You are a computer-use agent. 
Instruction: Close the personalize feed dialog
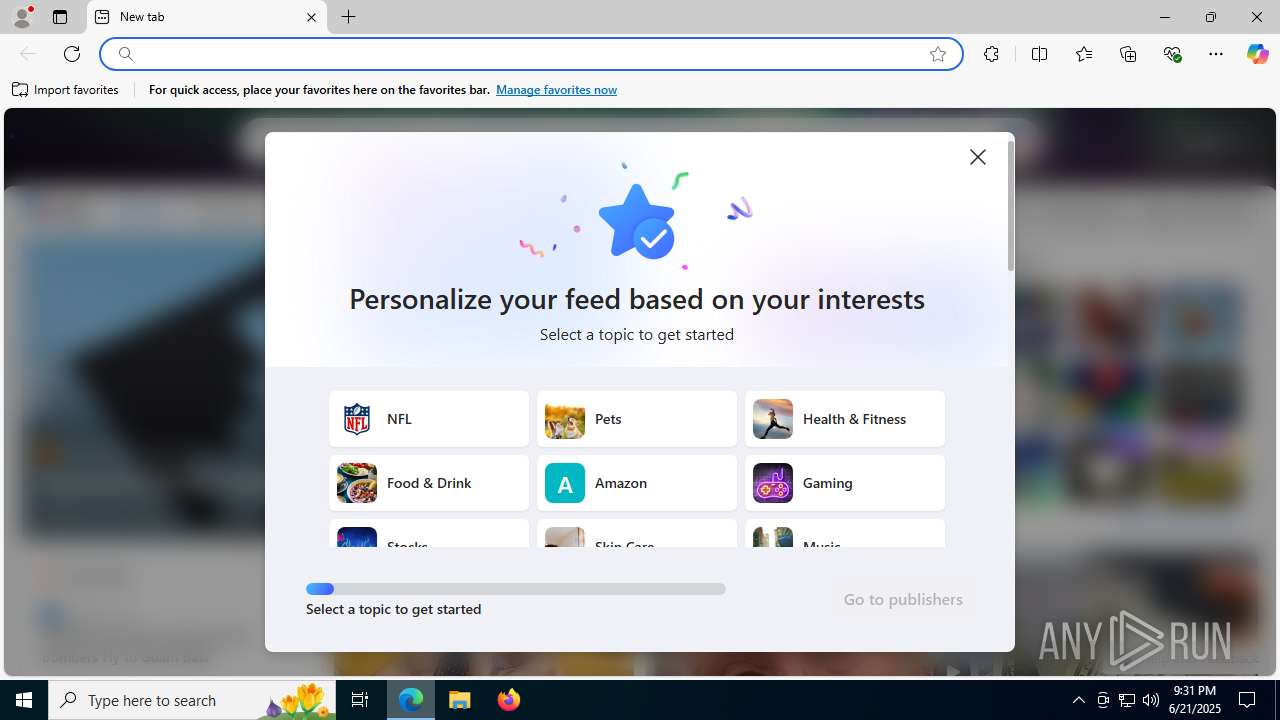pyautogui.click(x=978, y=157)
